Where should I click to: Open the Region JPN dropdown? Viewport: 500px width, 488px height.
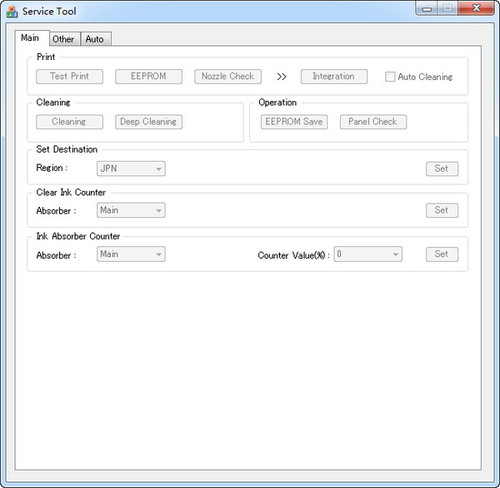pyautogui.click(x=131, y=169)
